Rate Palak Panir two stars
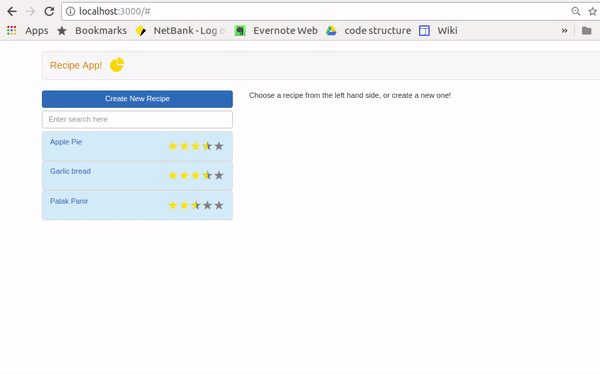Image resolution: width=600 pixels, height=374 pixels. tap(184, 206)
